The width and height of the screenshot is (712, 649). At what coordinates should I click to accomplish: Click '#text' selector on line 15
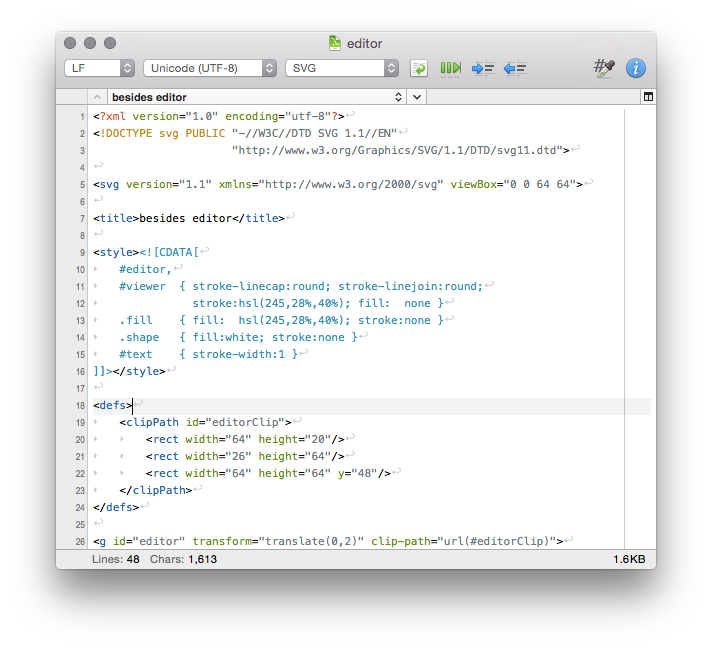point(135,354)
